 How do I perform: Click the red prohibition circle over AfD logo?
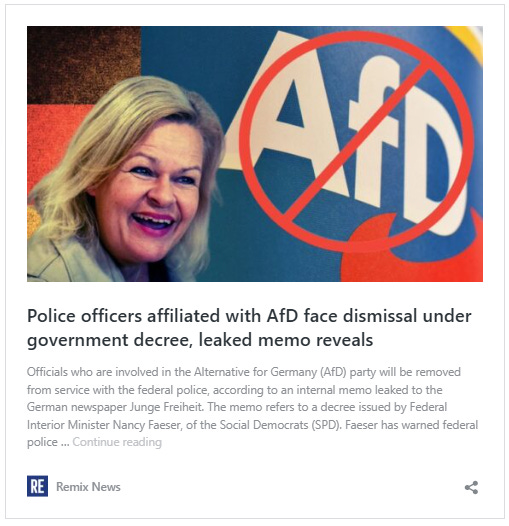pyautogui.click(x=357, y=141)
